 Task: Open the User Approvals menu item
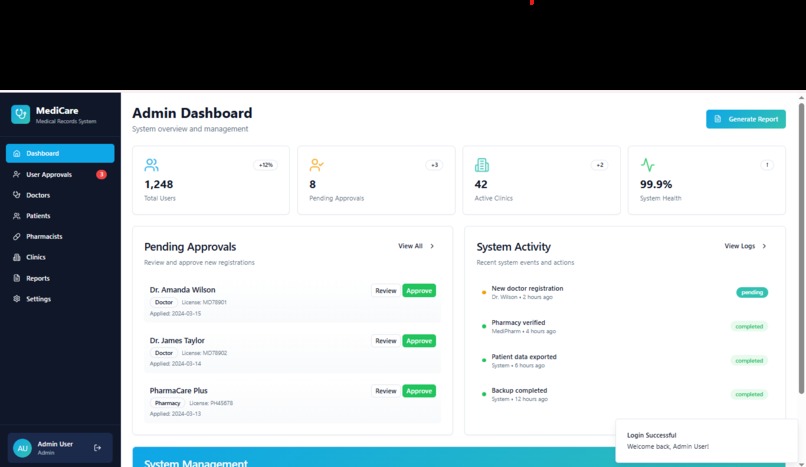60,174
